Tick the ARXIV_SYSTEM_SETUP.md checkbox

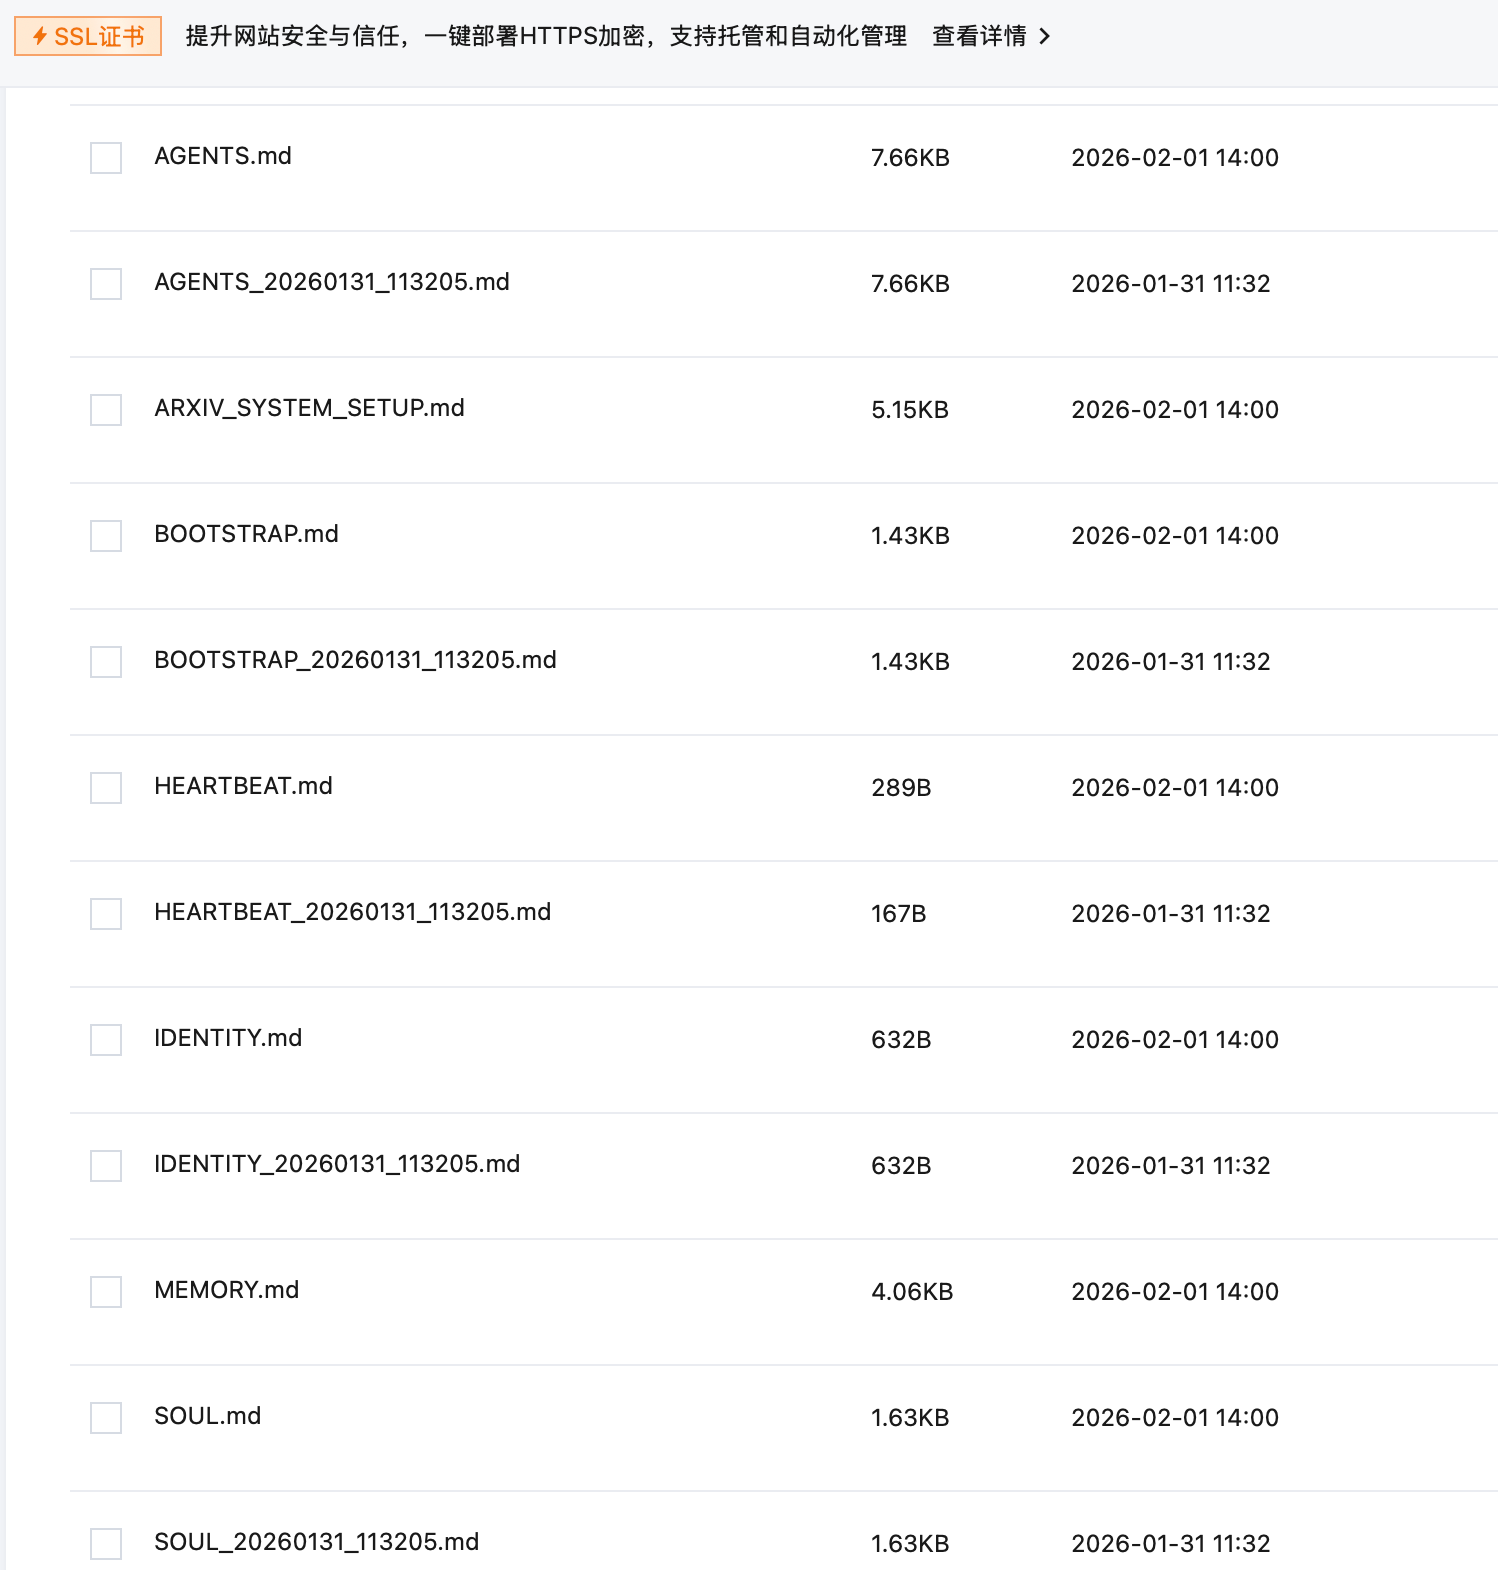pos(106,410)
